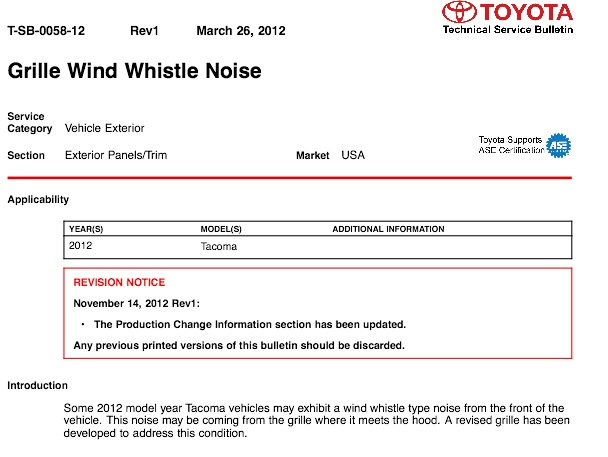Click the 2012 year table cell

tap(81, 246)
